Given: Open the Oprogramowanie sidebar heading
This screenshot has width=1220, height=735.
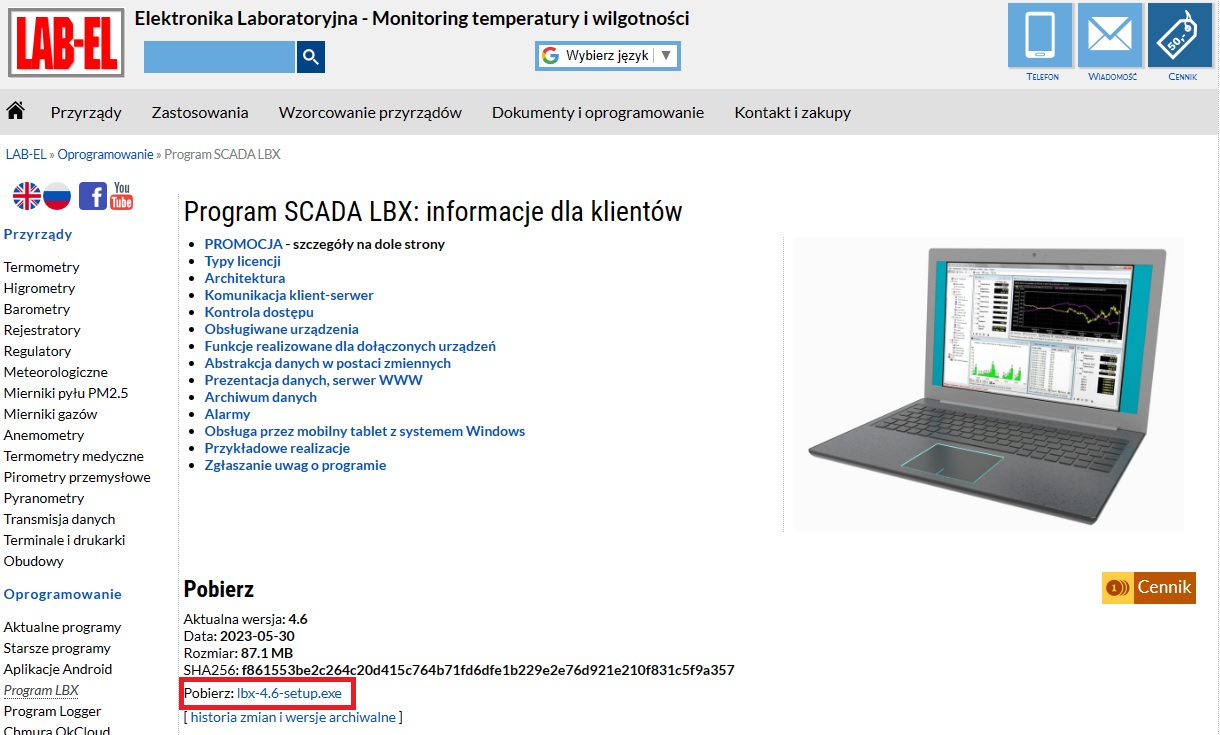Looking at the screenshot, I should [63, 594].
